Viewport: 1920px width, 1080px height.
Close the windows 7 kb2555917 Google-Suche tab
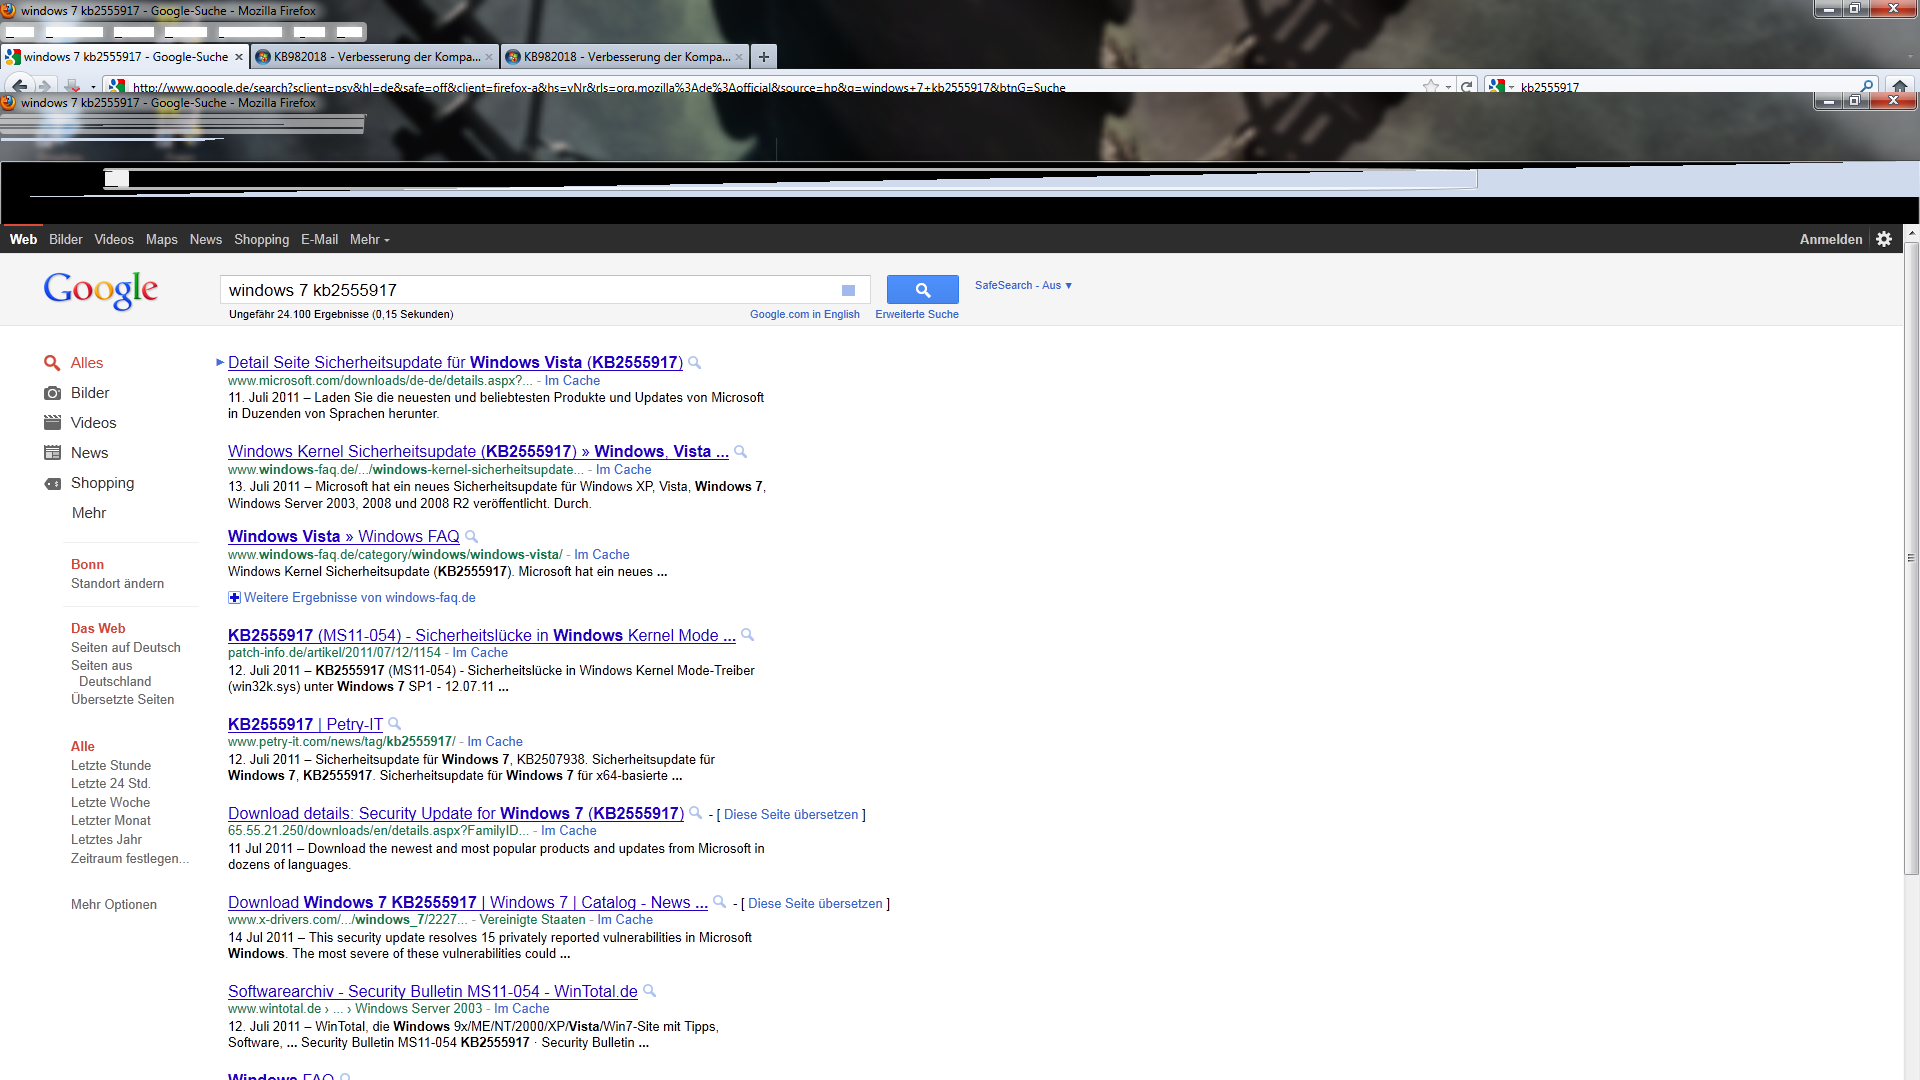[x=239, y=57]
